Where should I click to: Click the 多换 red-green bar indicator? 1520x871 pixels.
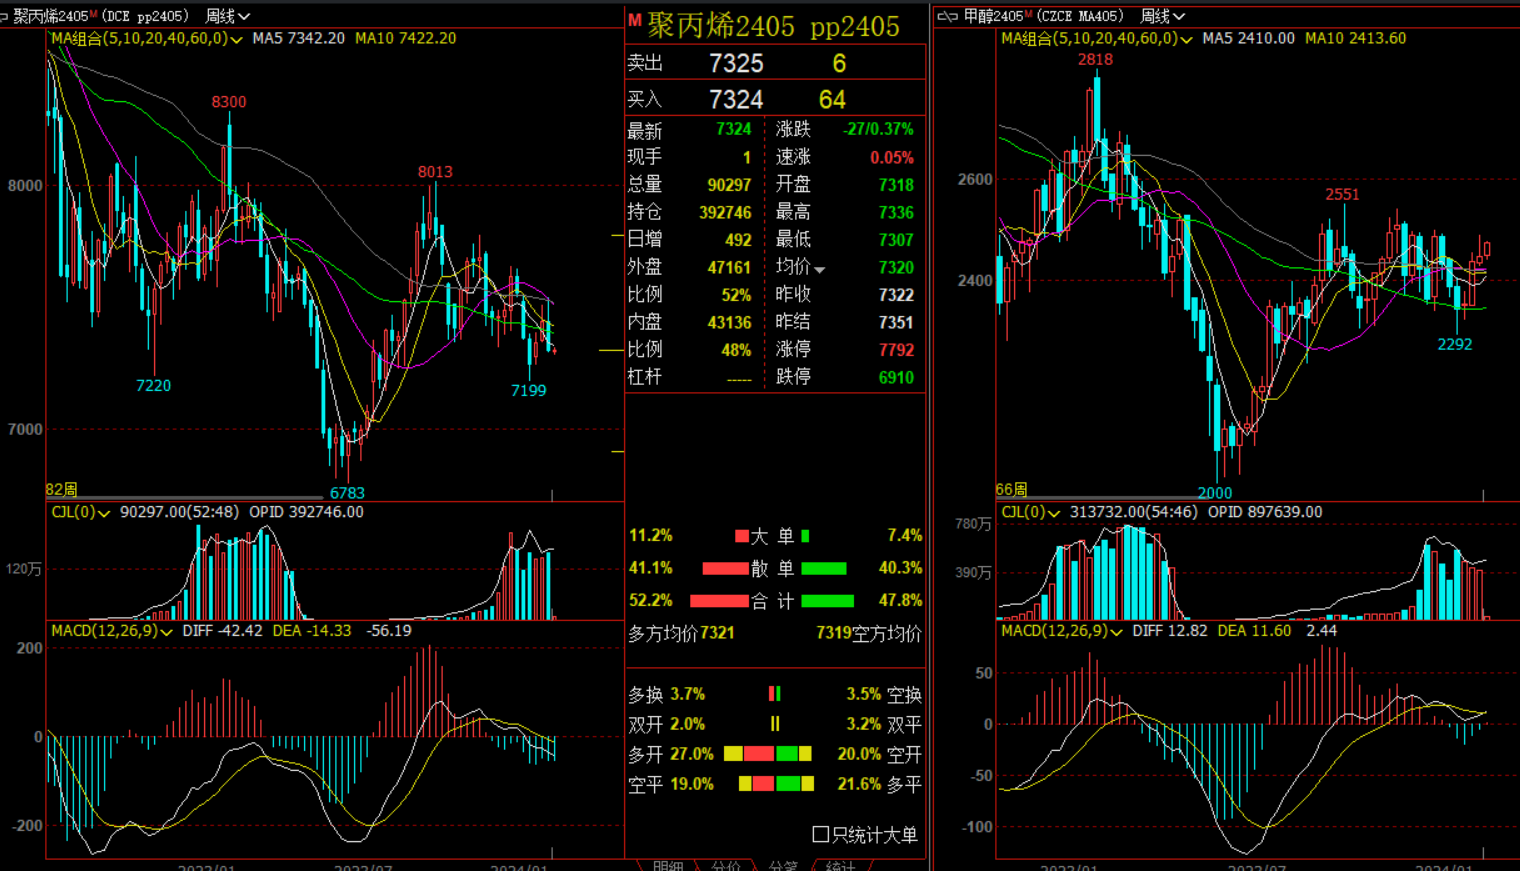click(x=774, y=694)
